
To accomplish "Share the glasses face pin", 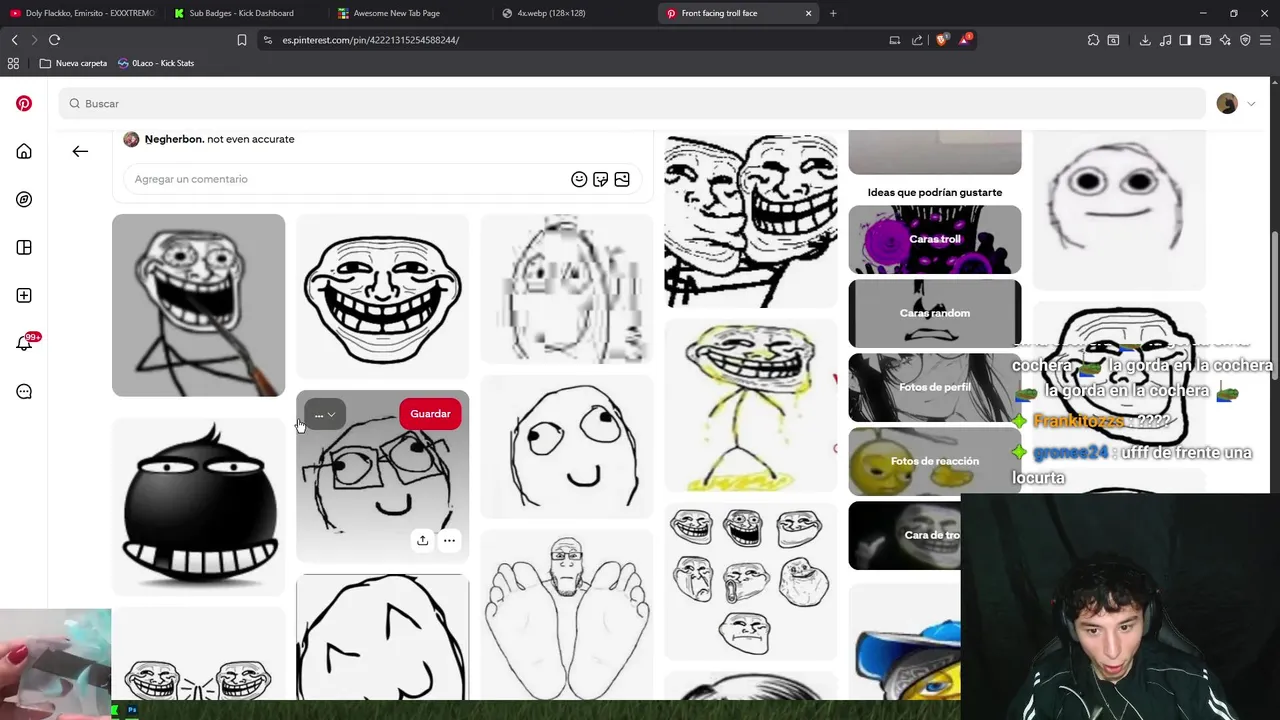I will point(422,540).
